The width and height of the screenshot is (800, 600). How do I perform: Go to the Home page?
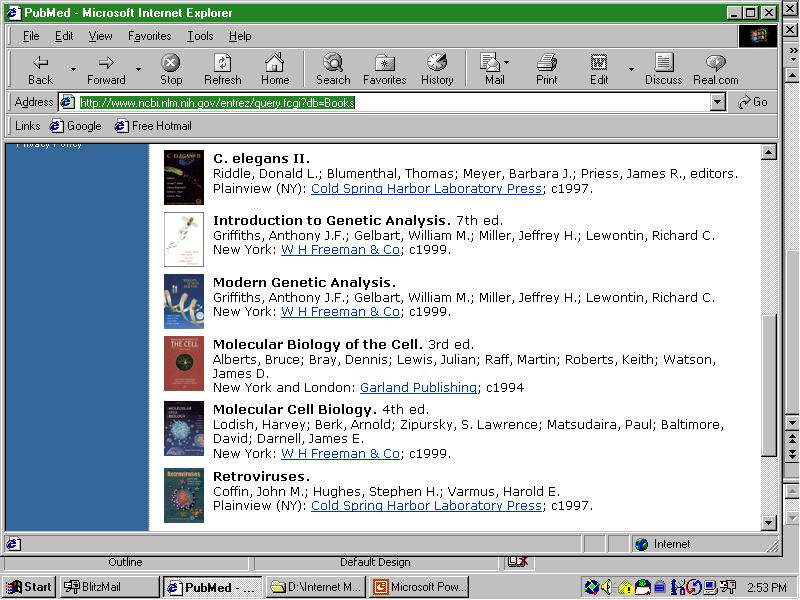point(274,69)
